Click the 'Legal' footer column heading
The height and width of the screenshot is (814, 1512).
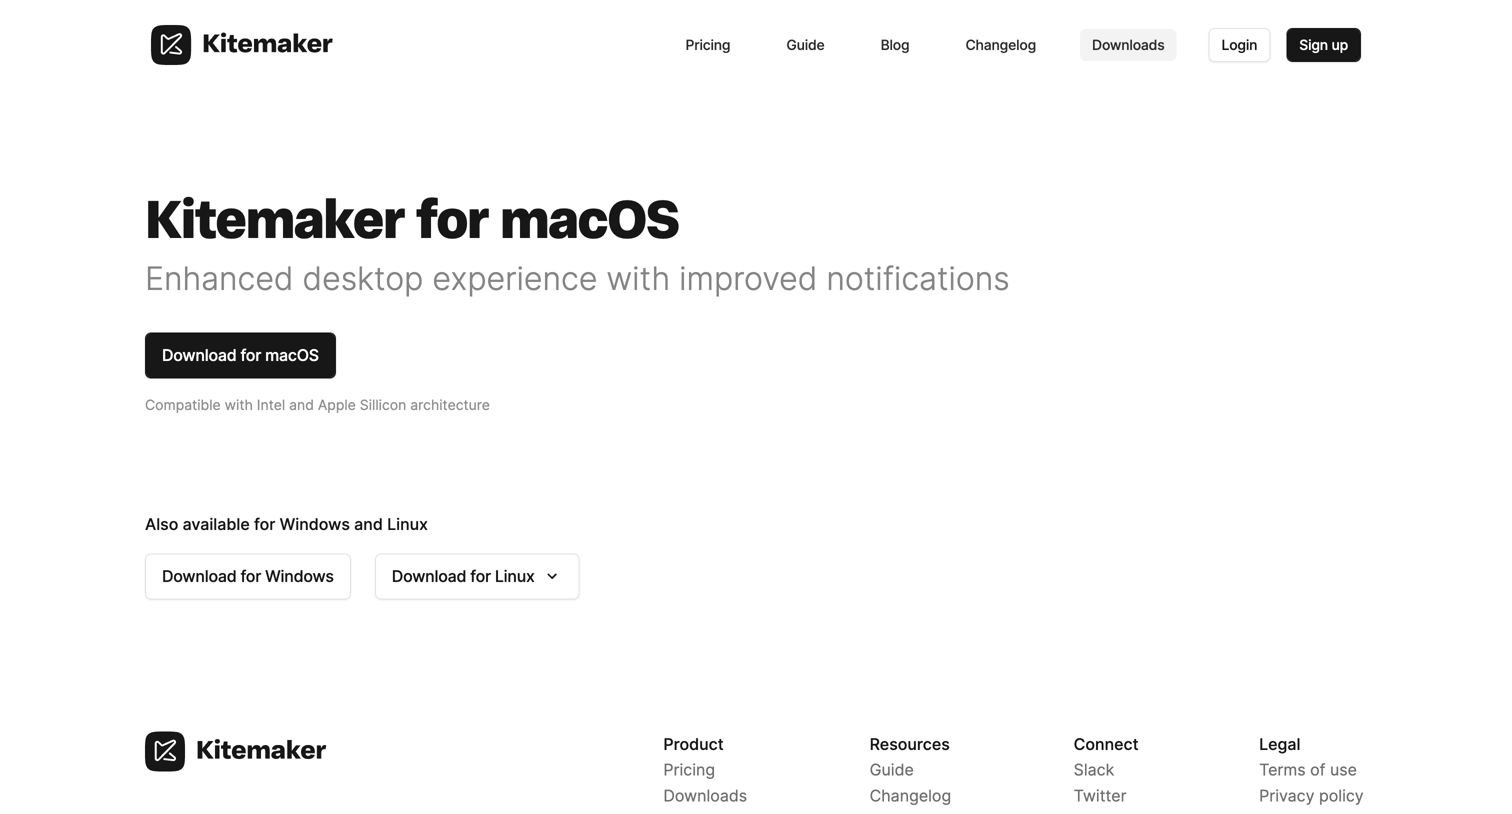pyautogui.click(x=1279, y=744)
